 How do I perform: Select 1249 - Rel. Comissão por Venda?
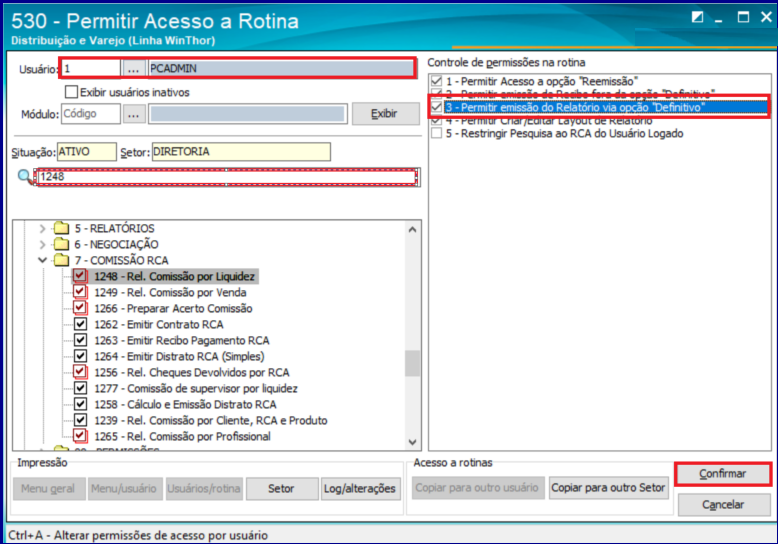coord(170,292)
